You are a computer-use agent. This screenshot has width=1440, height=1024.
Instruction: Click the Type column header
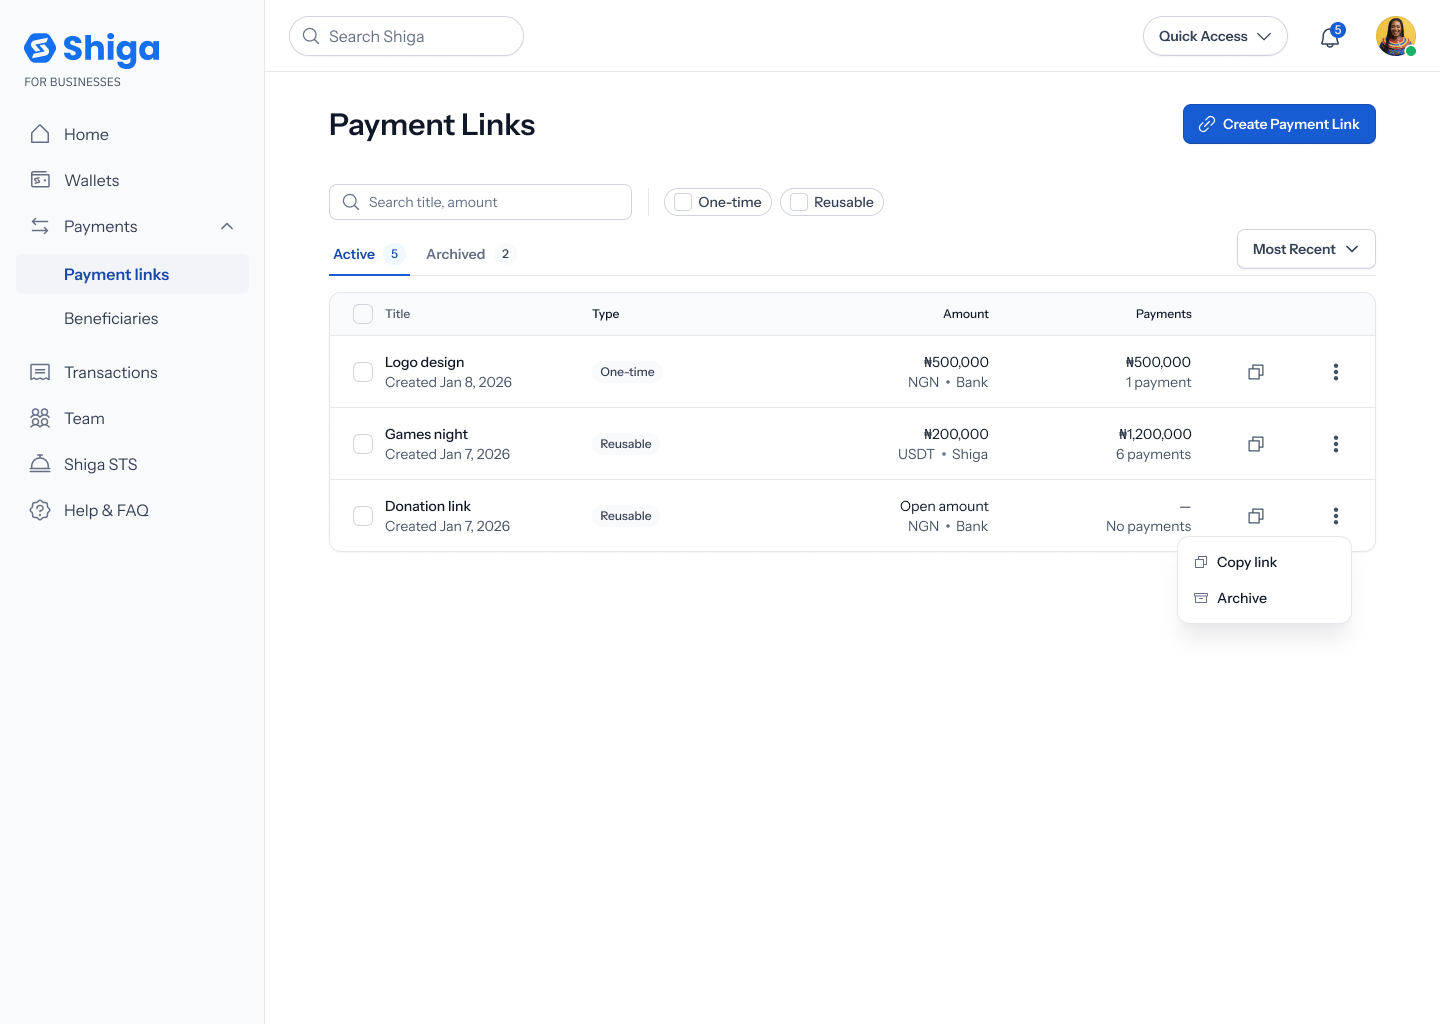tap(605, 314)
